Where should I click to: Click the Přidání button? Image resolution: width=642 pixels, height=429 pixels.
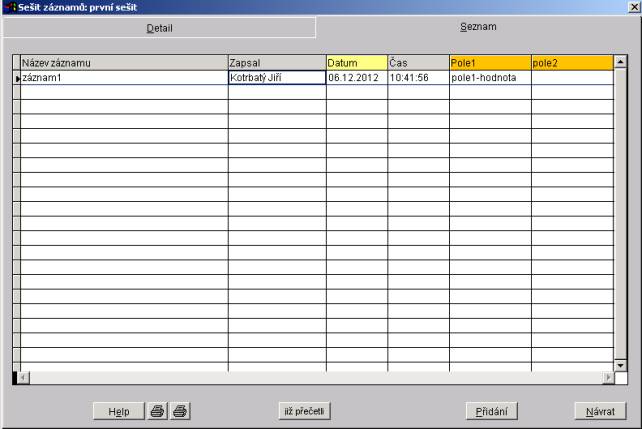pos(492,411)
